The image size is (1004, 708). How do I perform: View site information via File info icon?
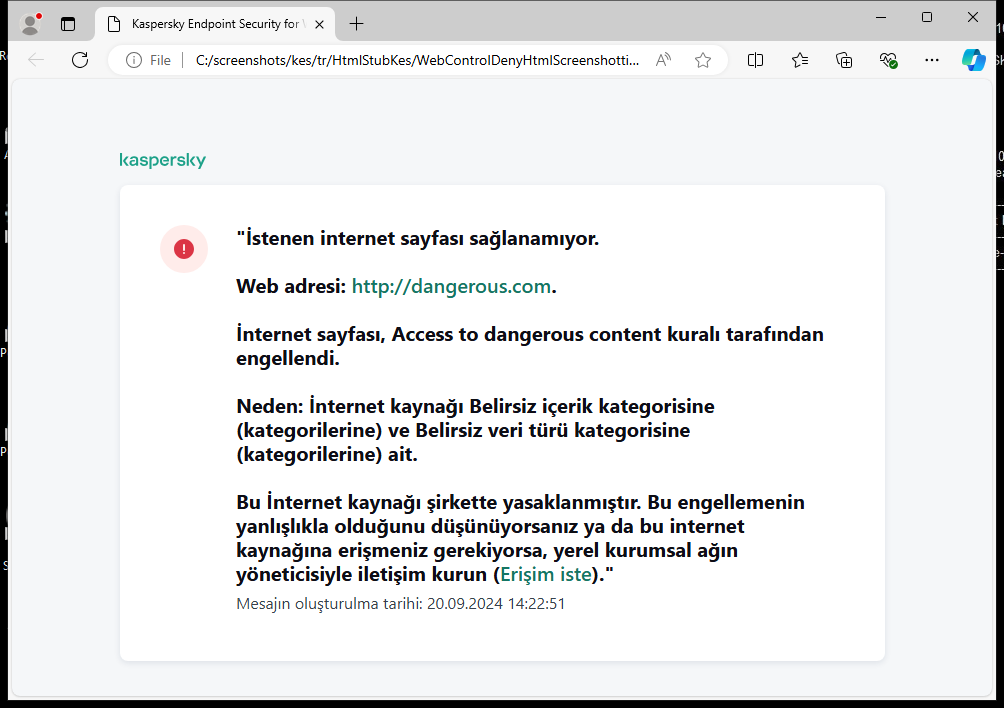149,60
